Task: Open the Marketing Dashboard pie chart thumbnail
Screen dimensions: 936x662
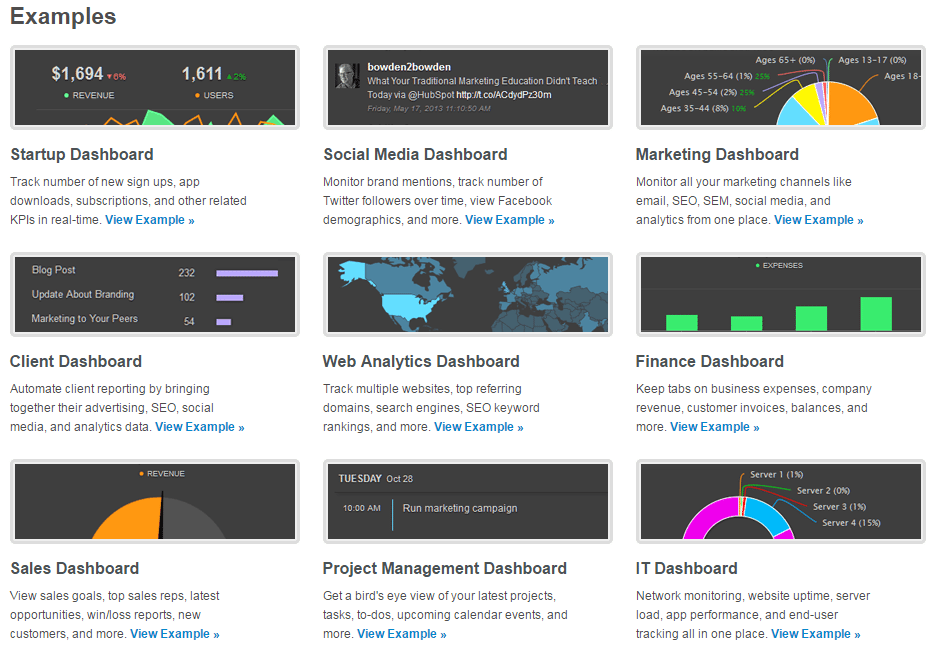Action: click(780, 88)
